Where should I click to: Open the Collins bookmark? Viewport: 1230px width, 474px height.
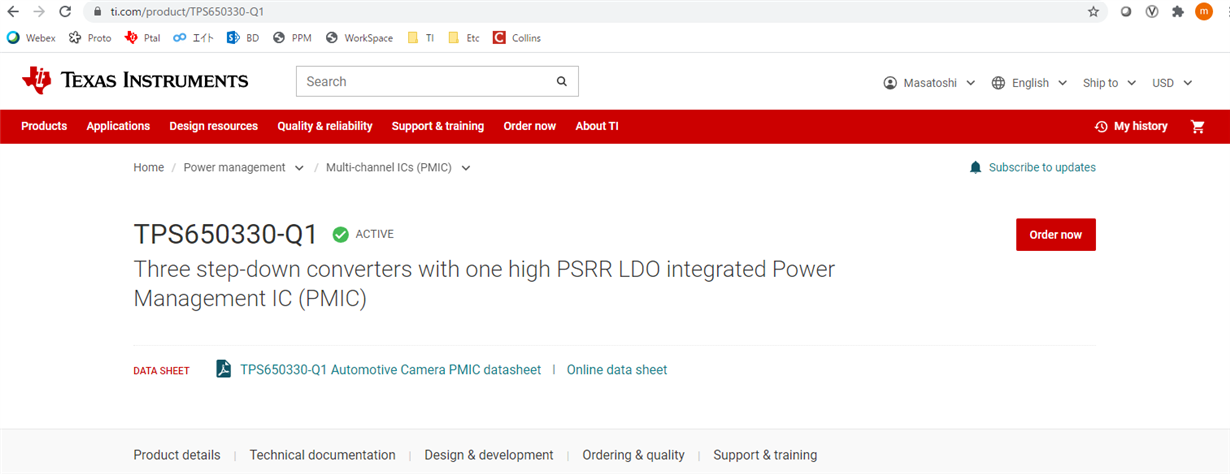pos(517,38)
